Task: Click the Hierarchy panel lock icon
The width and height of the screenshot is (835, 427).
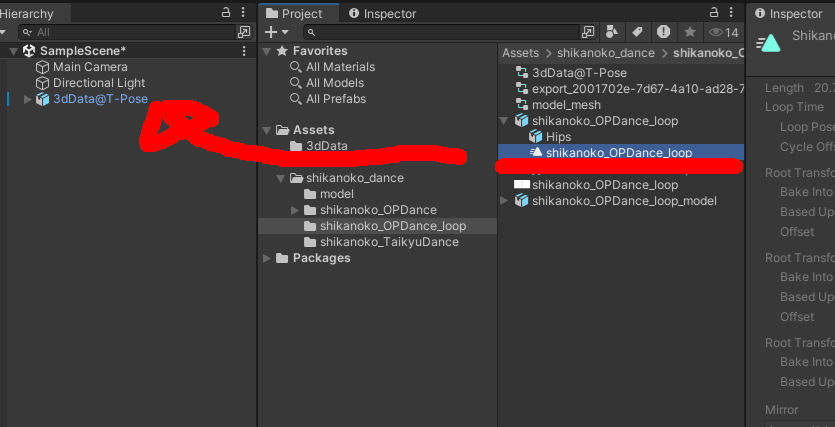Action: coord(226,13)
